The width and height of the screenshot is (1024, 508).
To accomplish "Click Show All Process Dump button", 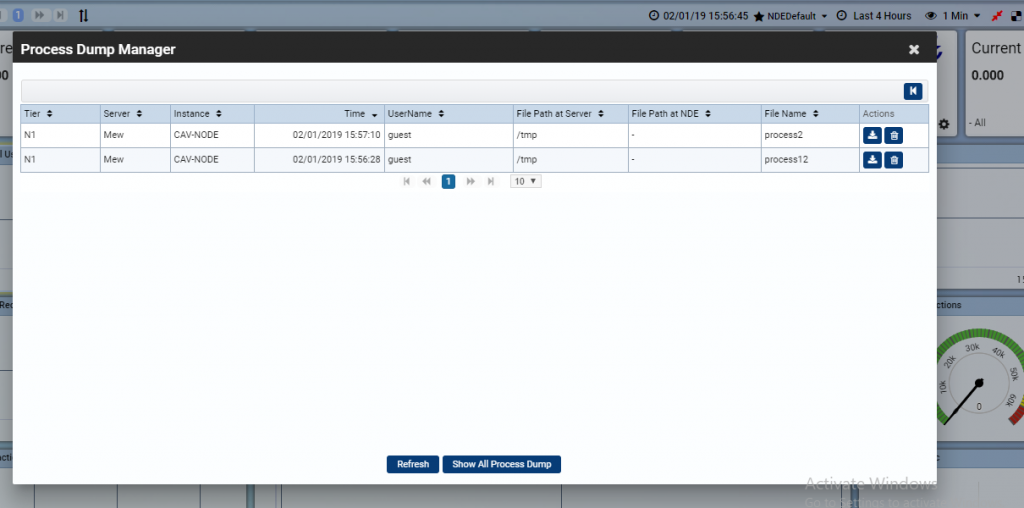I will (502, 464).
